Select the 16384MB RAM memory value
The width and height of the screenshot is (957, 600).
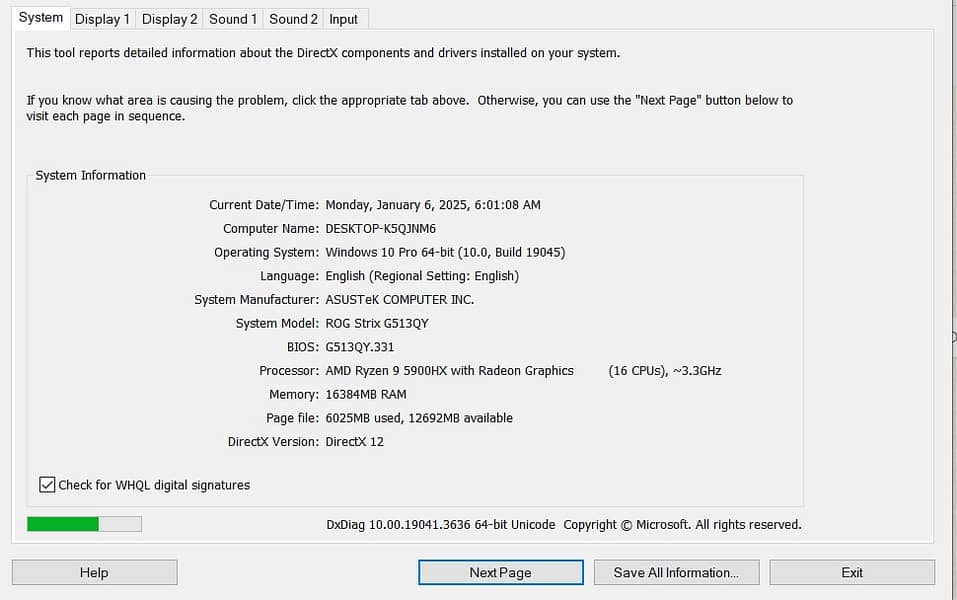point(366,395)
